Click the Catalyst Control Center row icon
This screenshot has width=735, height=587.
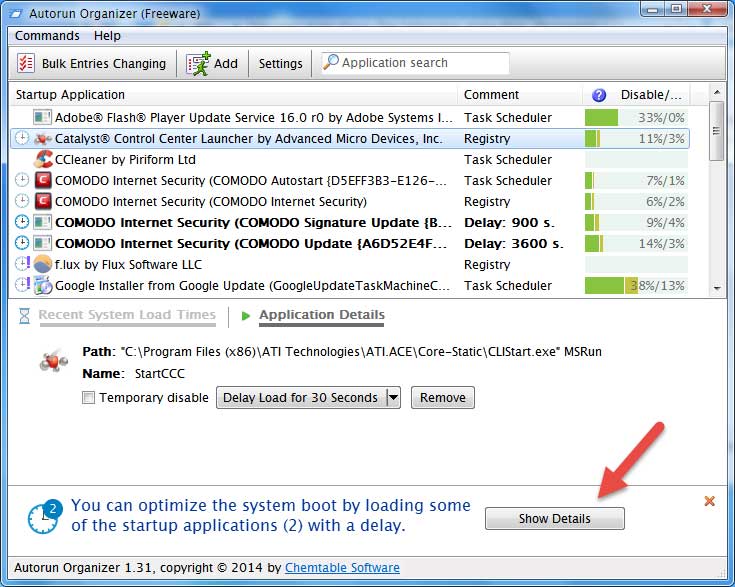(x=42, y=138)
